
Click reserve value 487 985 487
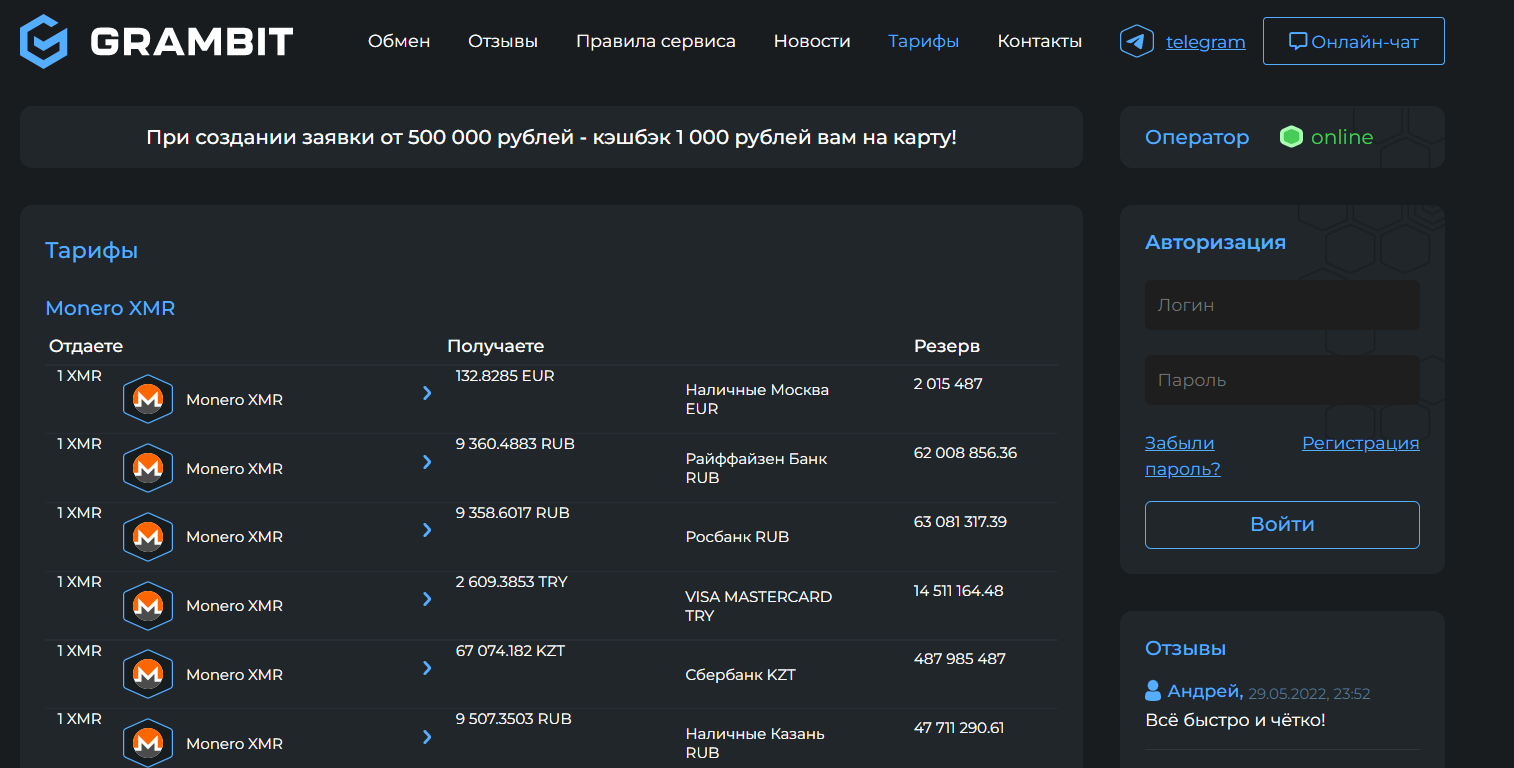pyautogui.click(x=960, y=659)
